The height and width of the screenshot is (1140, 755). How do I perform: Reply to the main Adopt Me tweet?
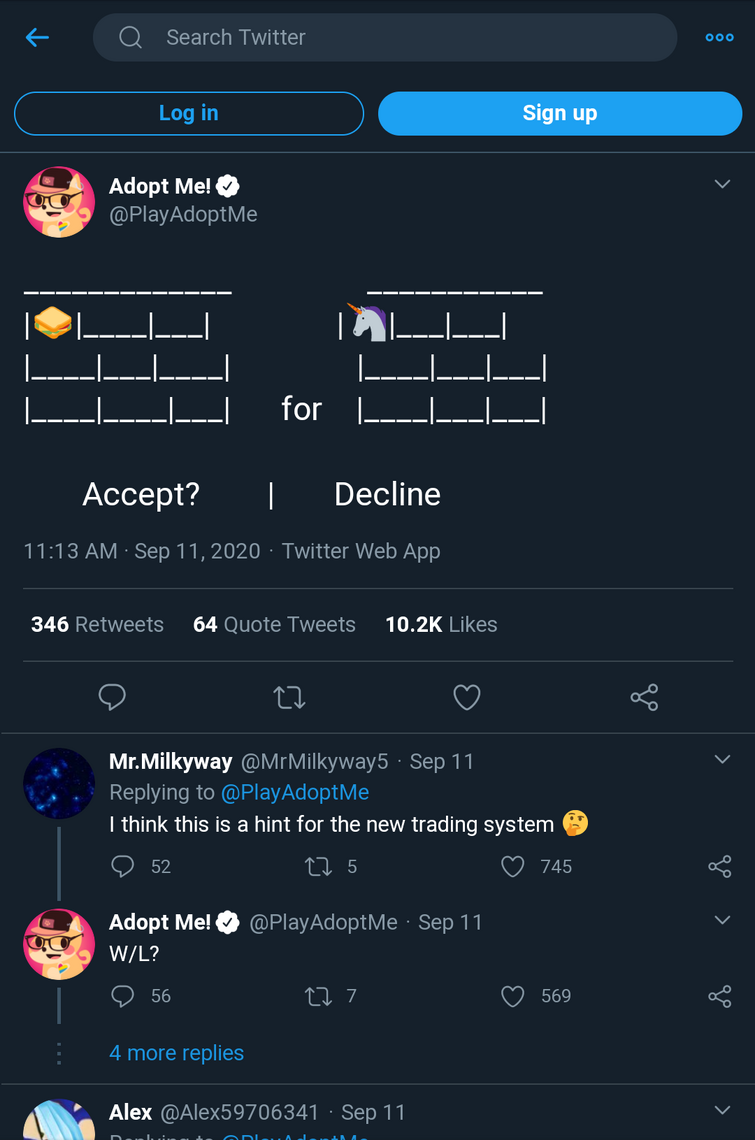pos(112,697)
